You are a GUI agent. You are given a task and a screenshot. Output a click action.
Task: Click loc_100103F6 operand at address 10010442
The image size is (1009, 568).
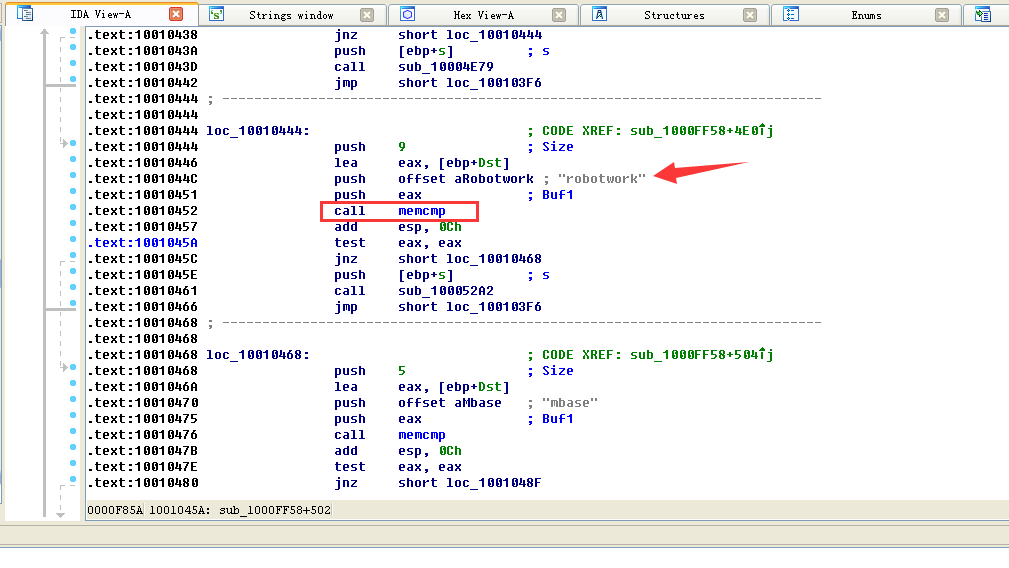[x=494, y=83]
